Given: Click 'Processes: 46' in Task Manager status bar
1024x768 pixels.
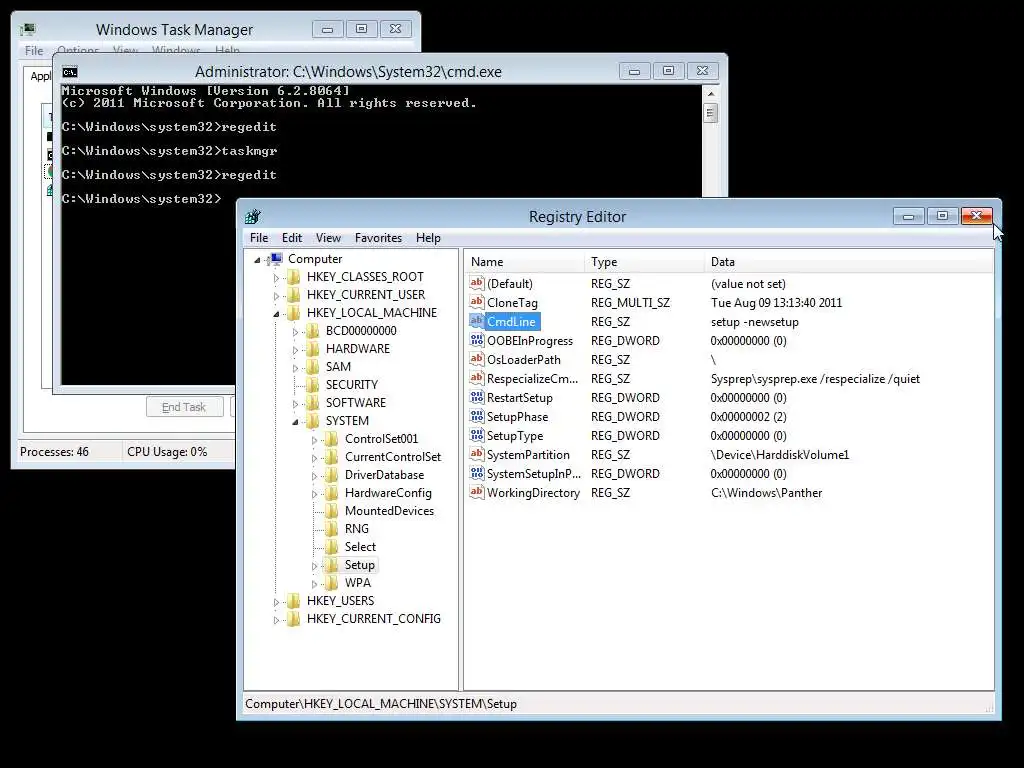Looking at the screenshot, I should pos(54,451).
